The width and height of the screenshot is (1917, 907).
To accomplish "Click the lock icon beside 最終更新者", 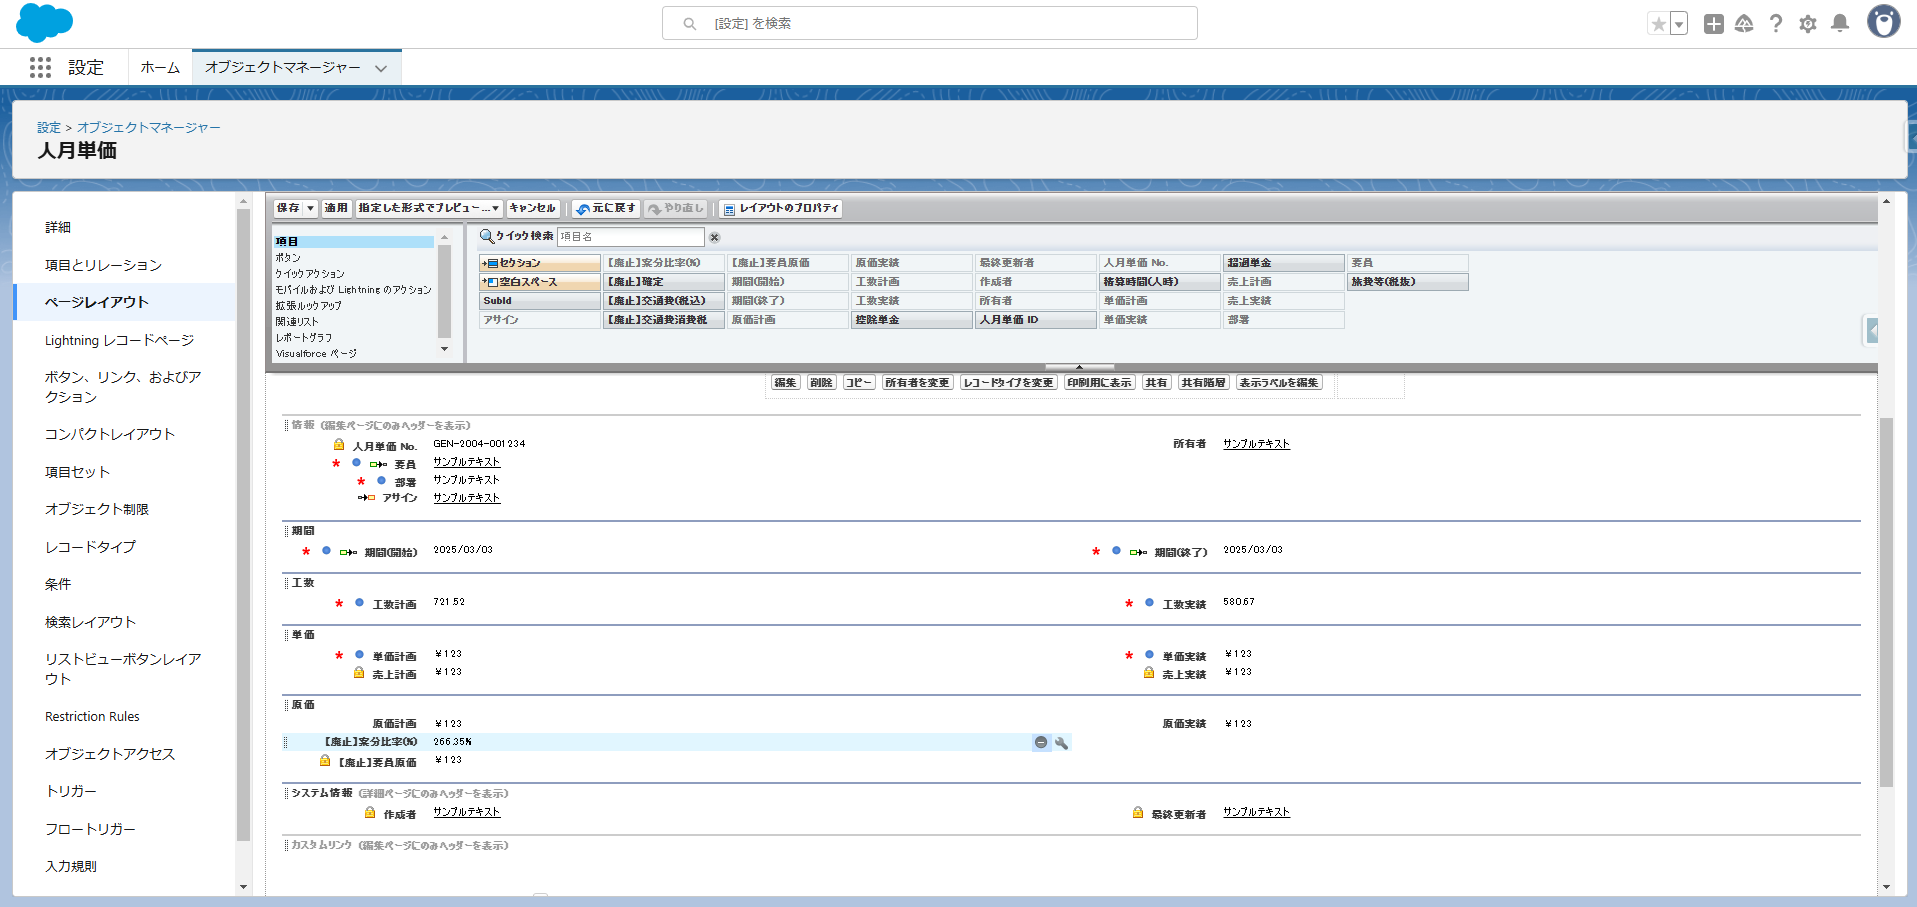I will [x=1138, y=813].
